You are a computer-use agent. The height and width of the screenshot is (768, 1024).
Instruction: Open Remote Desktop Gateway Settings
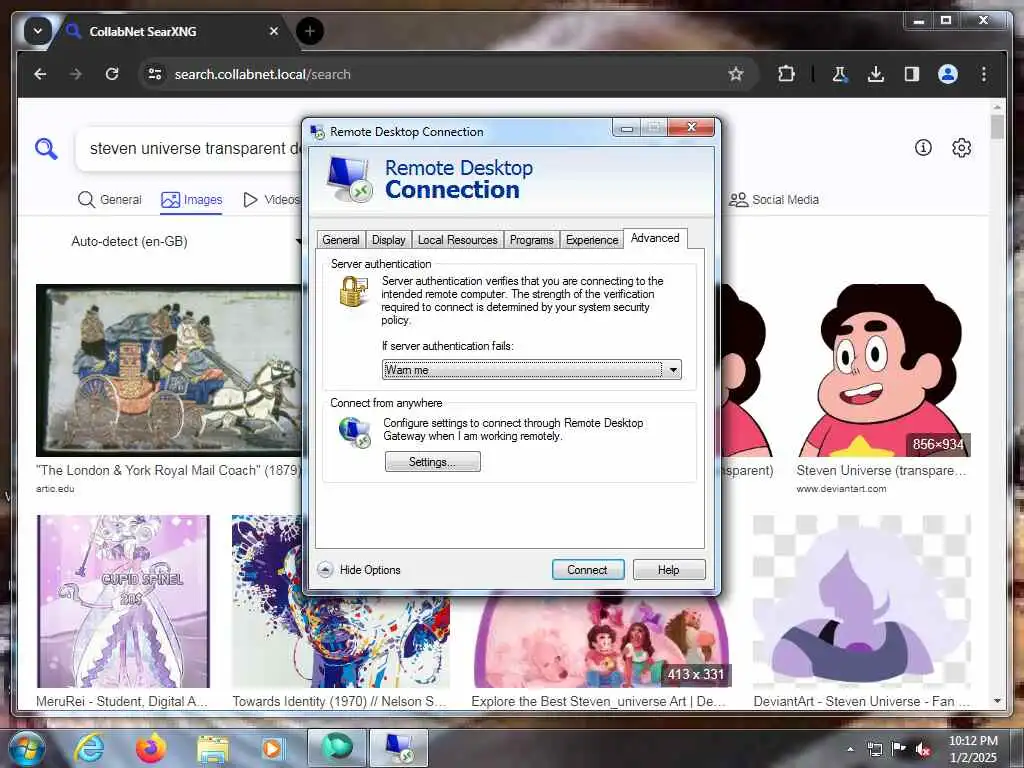[x=432, y=462]
